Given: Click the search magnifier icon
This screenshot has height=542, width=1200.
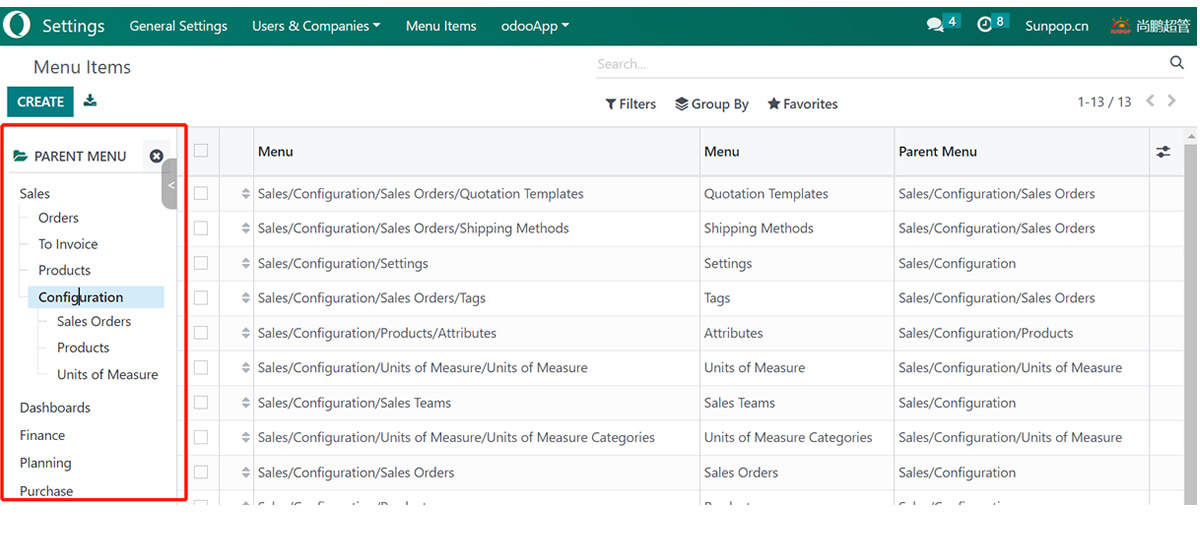Looking at the screenshot, I should click(x=1177, y=63).
